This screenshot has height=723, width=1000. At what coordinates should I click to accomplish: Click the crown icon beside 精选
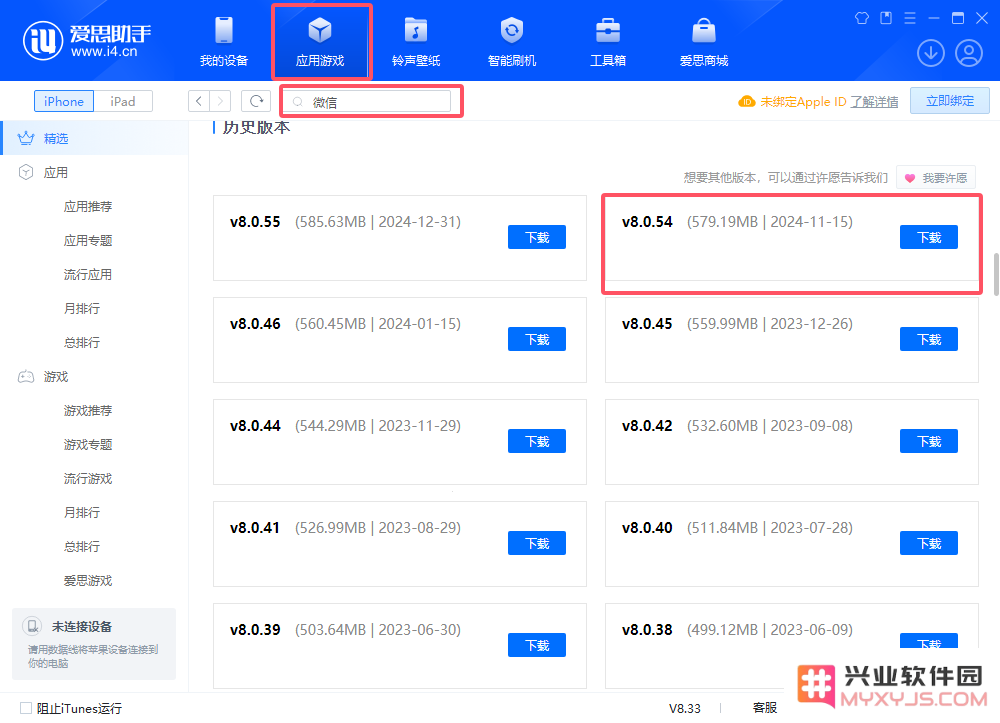[x=26, y=138]
